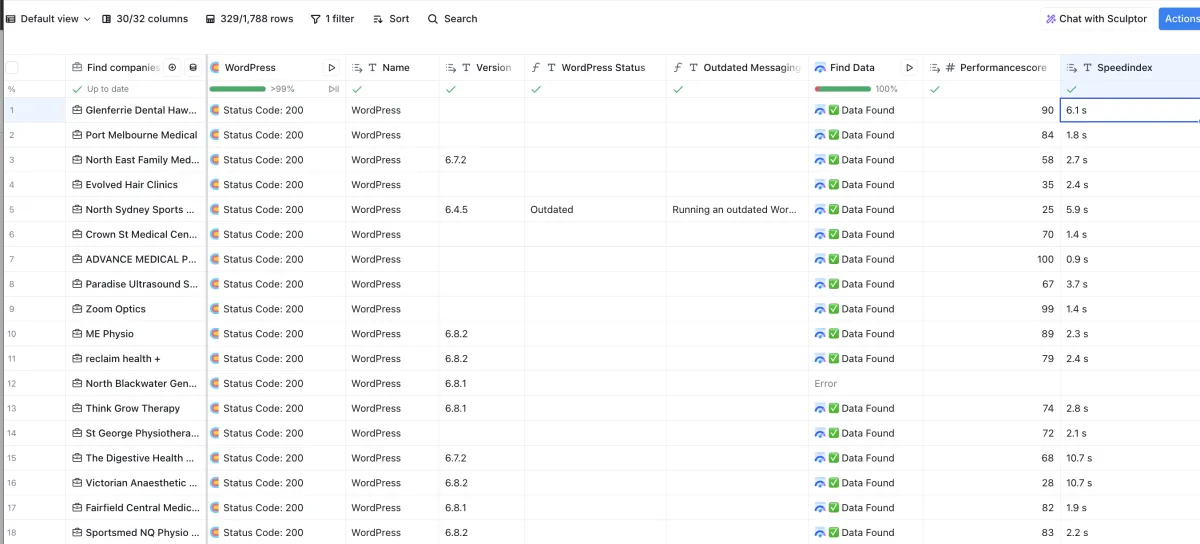
Task: Run the Find Data column with its play button
Action: [x=909, y=68]
